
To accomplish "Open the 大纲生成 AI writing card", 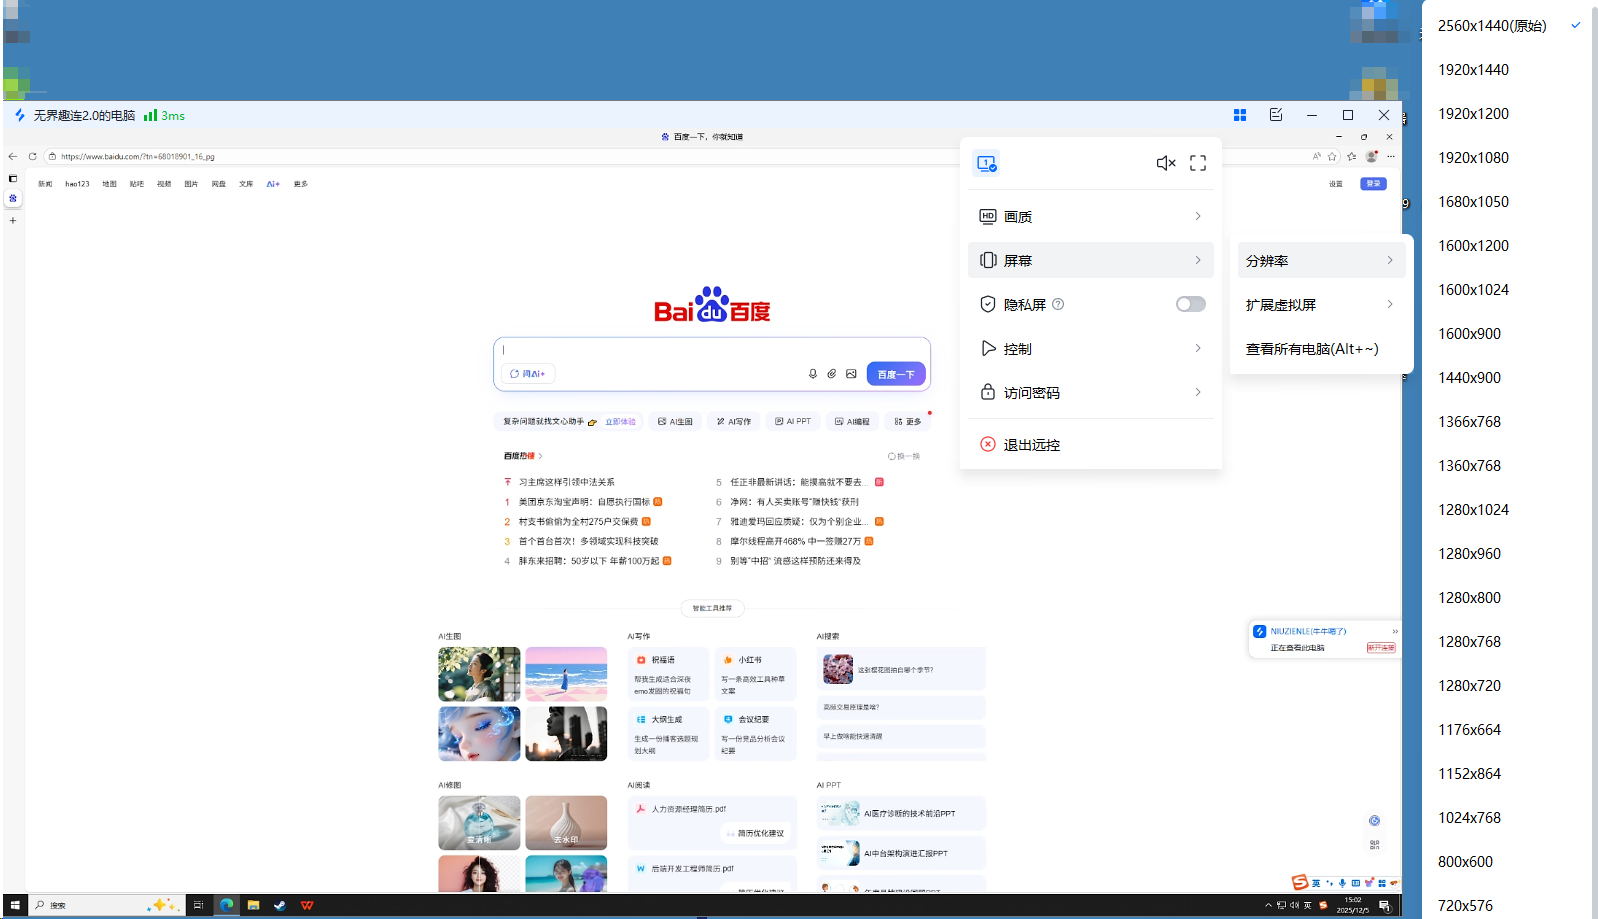I will pos(668,734).
